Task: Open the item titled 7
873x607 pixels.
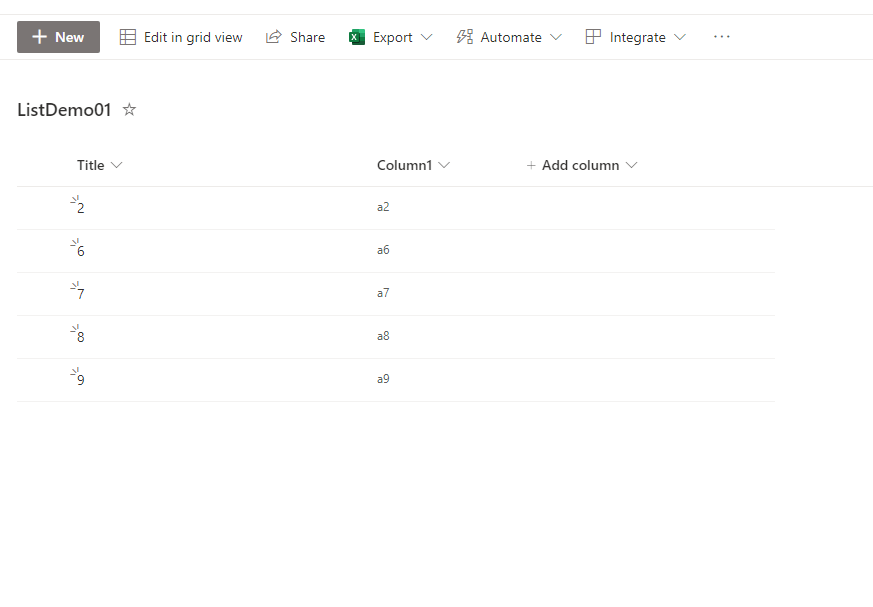Action: coord(81,294)
